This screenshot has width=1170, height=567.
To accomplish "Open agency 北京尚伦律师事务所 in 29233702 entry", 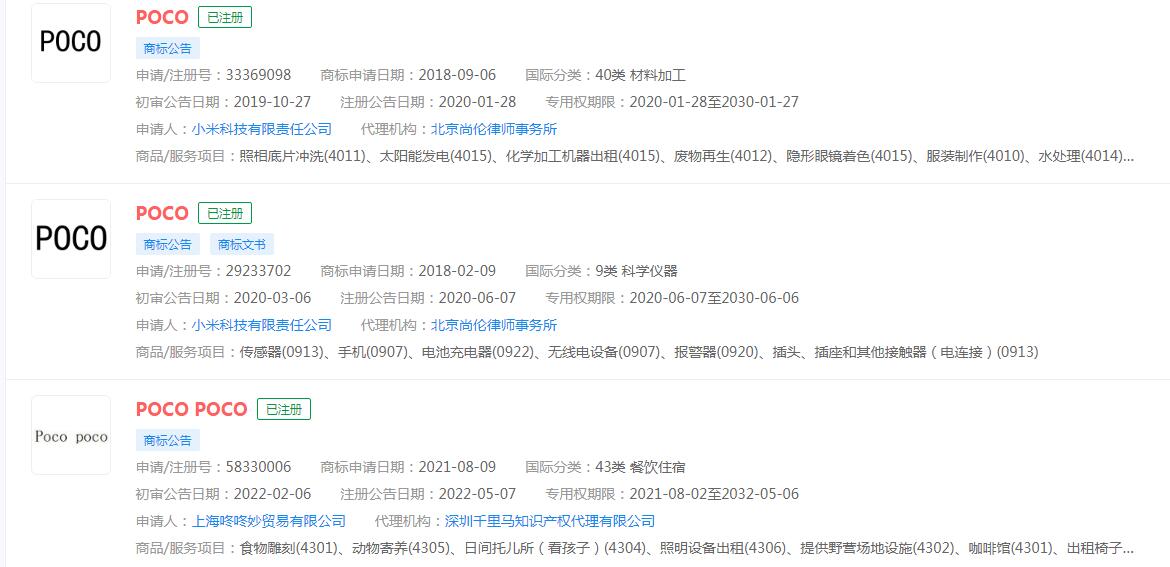I will point(494,325).
